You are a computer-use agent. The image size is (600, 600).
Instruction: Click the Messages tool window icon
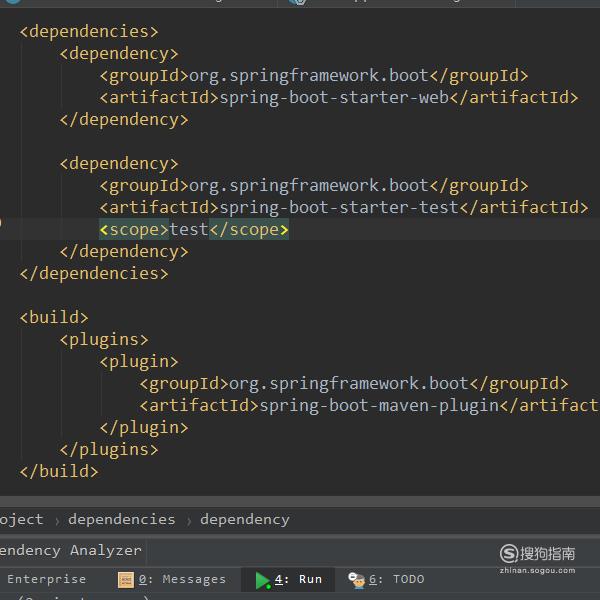(x=126, y=580)
